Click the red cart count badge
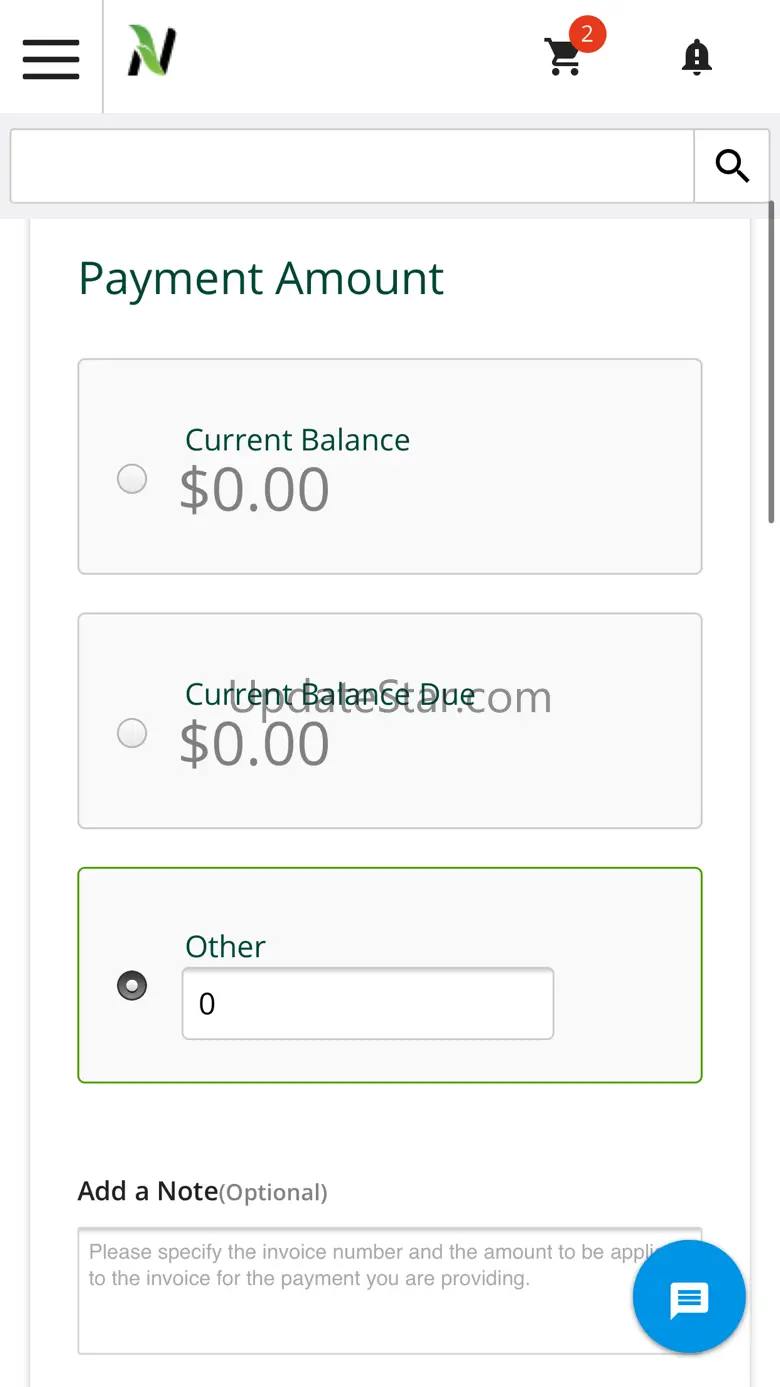 (x=587, y=35)
